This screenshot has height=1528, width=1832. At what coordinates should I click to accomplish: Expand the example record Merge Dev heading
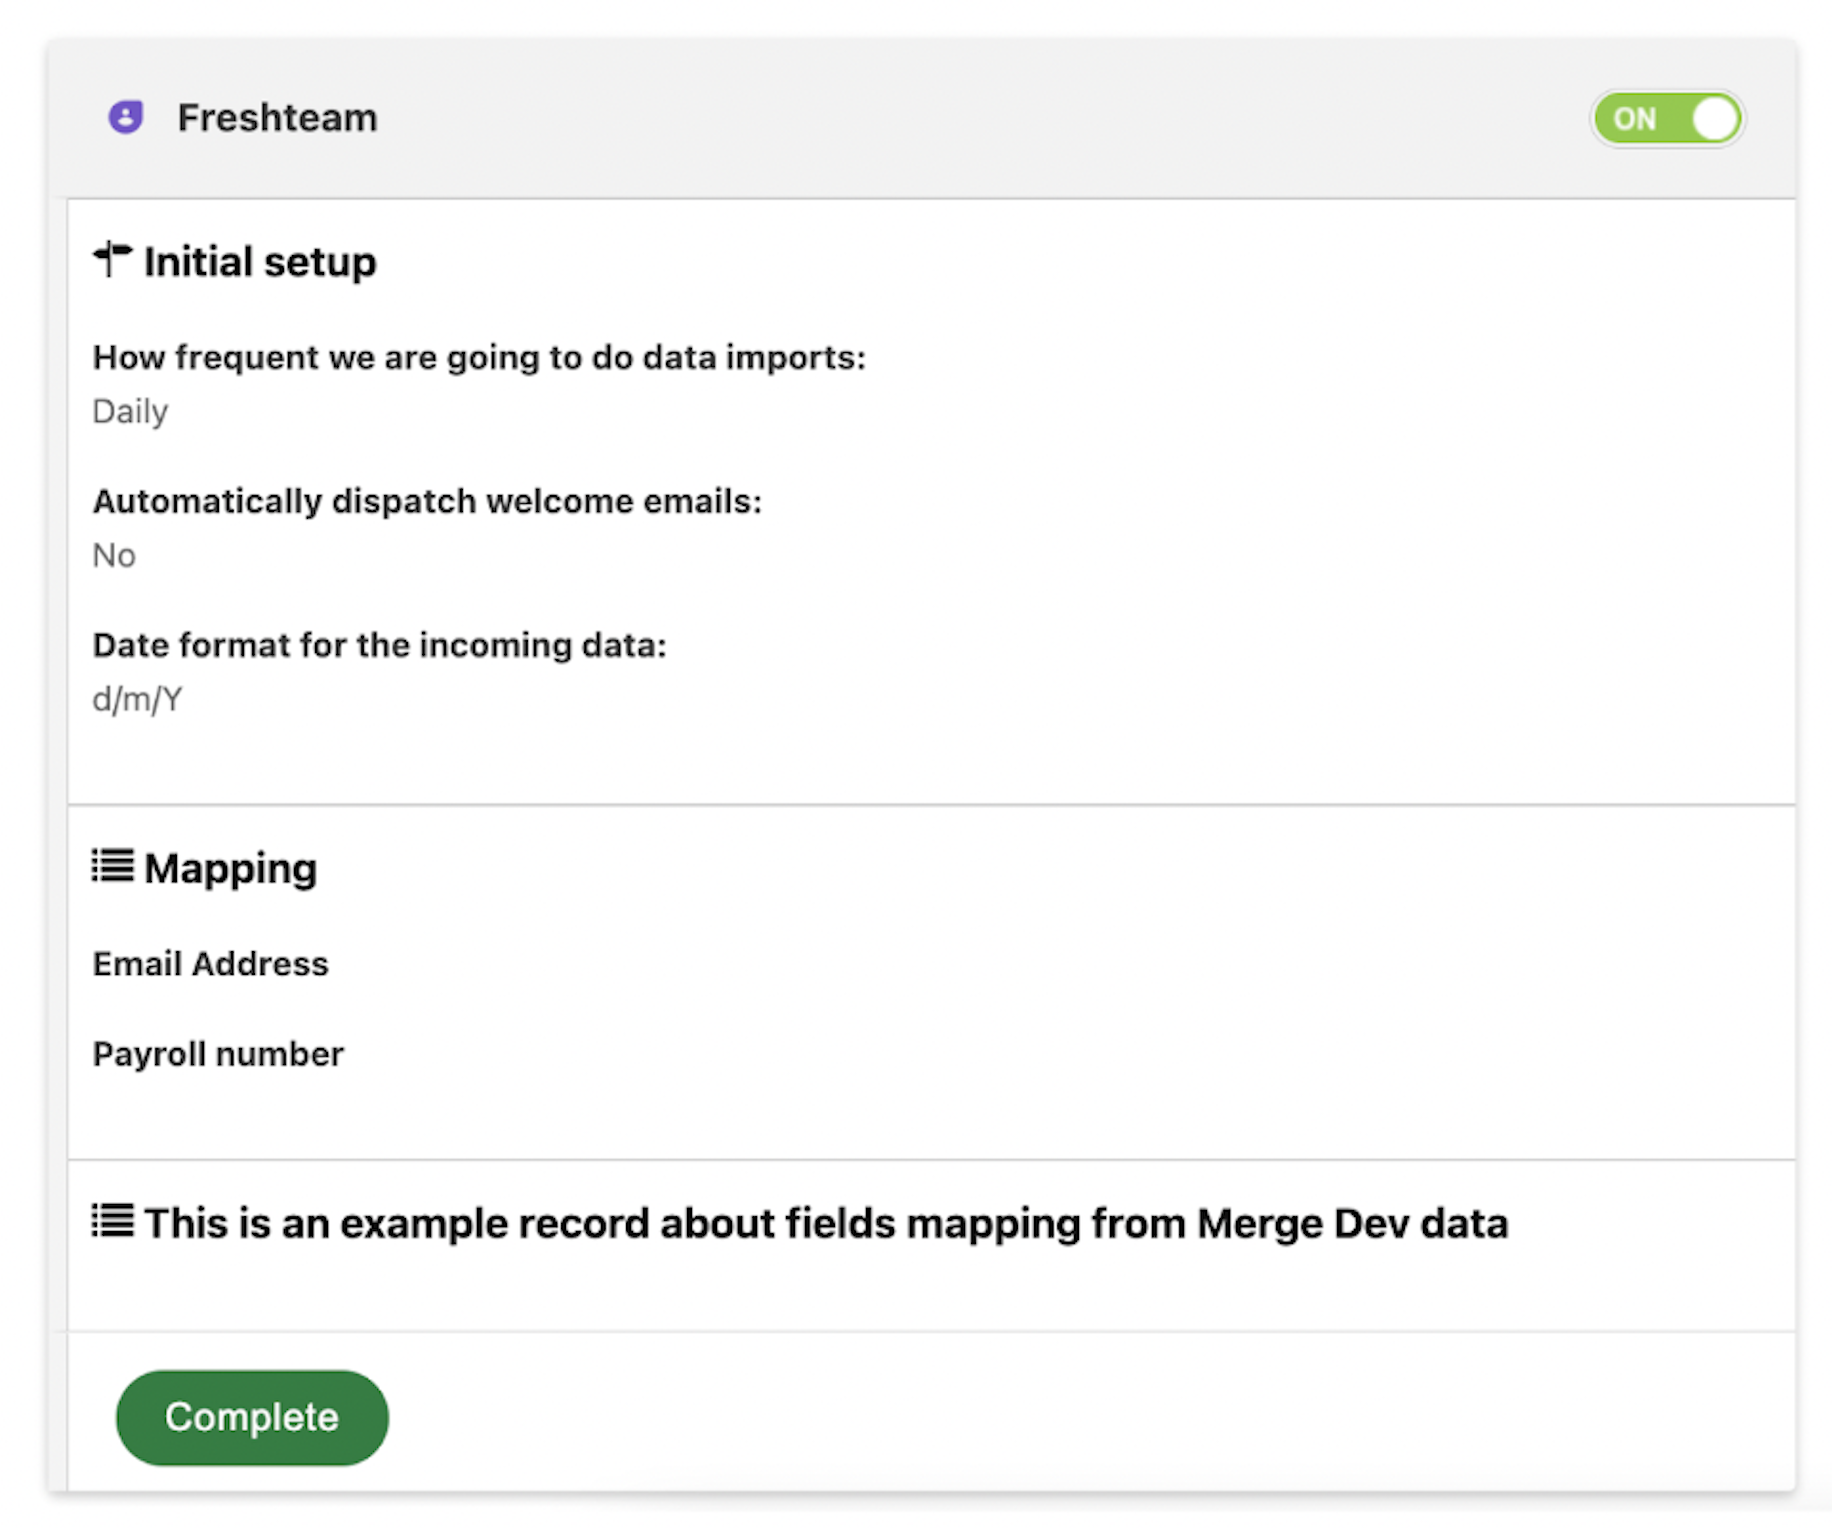coord(826,1223)
